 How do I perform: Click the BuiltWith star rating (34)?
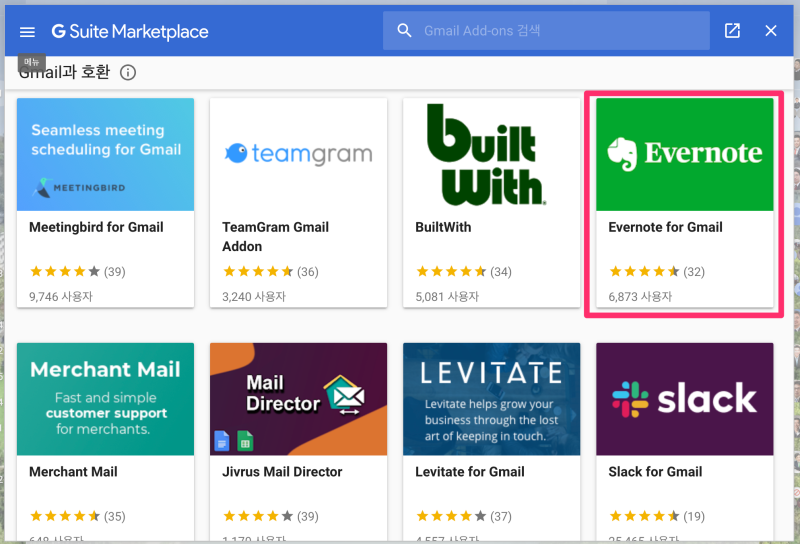464,271
